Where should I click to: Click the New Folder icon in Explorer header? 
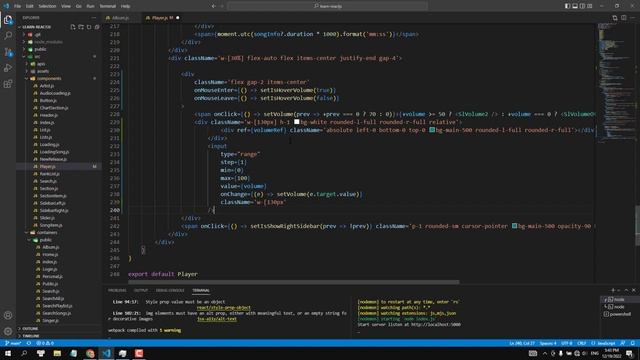[81, 27]
